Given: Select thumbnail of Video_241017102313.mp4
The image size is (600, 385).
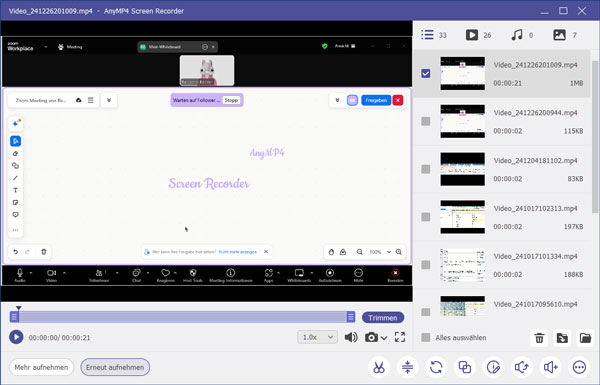Looking at the screenshot, I should 462,217.
